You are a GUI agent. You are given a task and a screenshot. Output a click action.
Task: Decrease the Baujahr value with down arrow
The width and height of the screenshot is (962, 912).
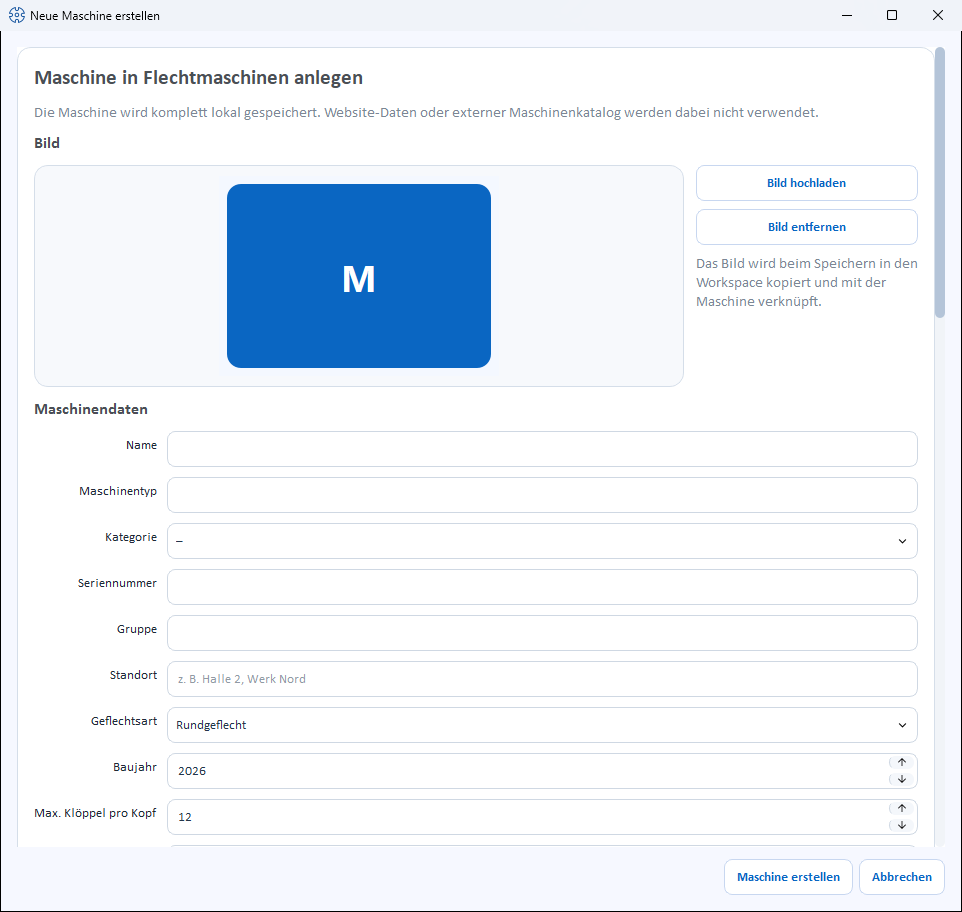901,780
